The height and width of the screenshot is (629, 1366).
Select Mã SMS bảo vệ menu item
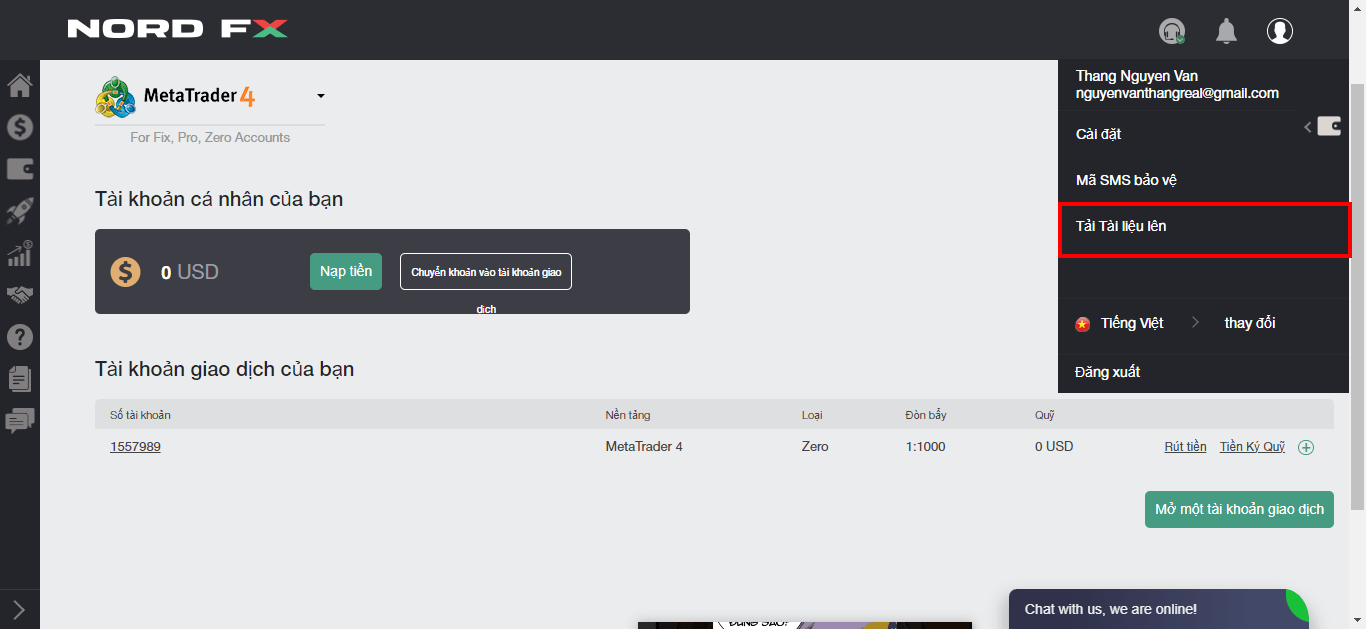click(x=1126, y=180)
